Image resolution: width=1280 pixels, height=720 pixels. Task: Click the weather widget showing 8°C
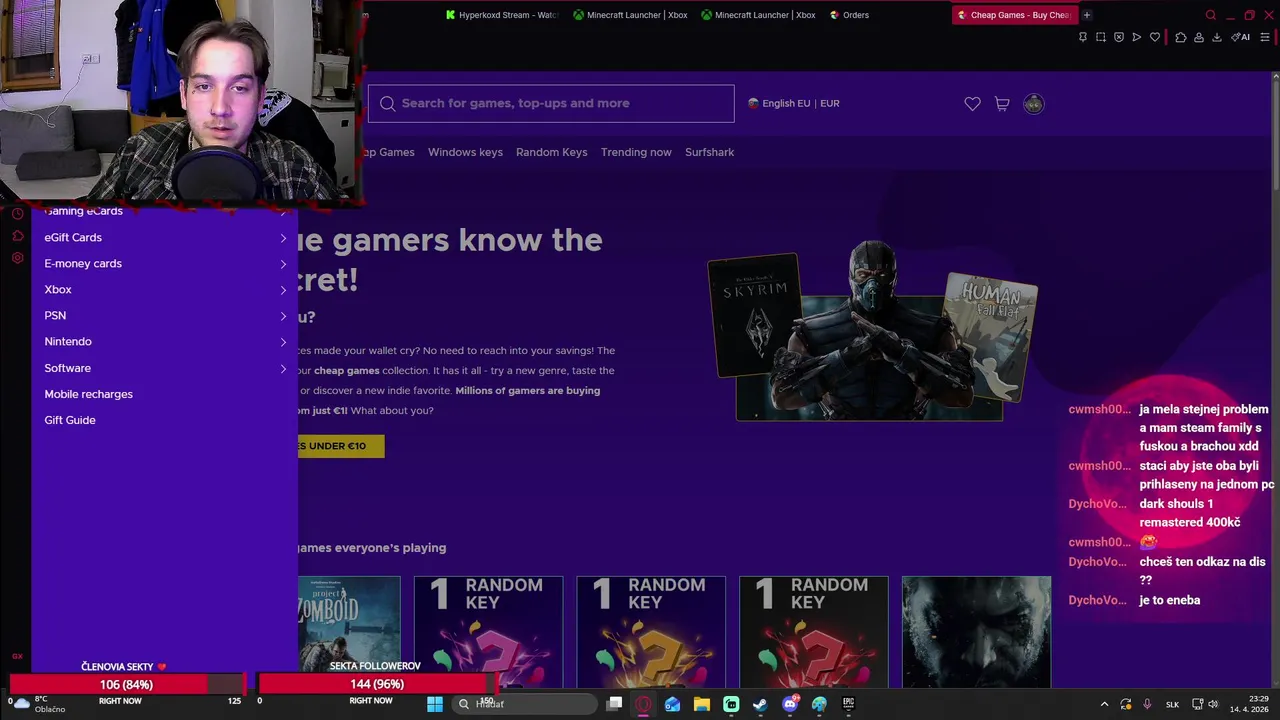[x=38, y=704]
